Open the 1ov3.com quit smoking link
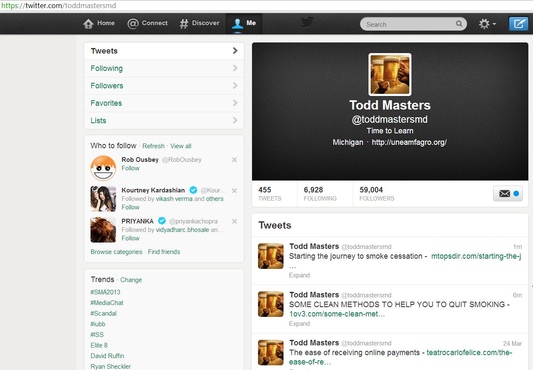 pyautogui.click(x=337, y=314)
